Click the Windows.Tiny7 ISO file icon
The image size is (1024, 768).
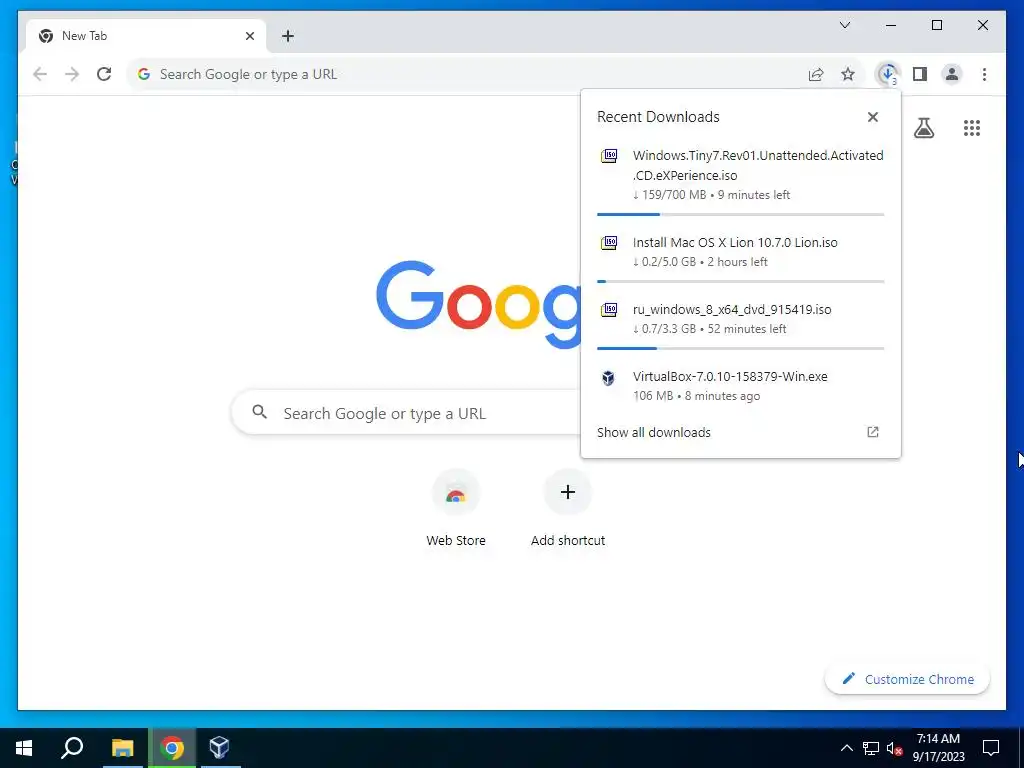click(609, 156)
